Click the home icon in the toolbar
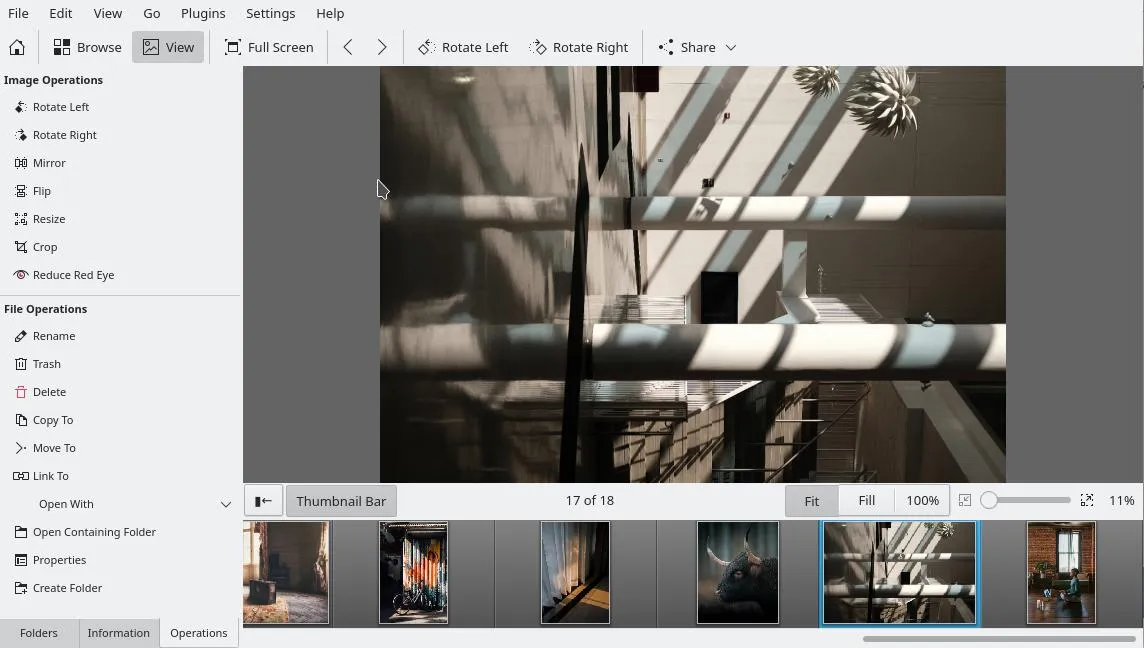 (x=16, y=46)
